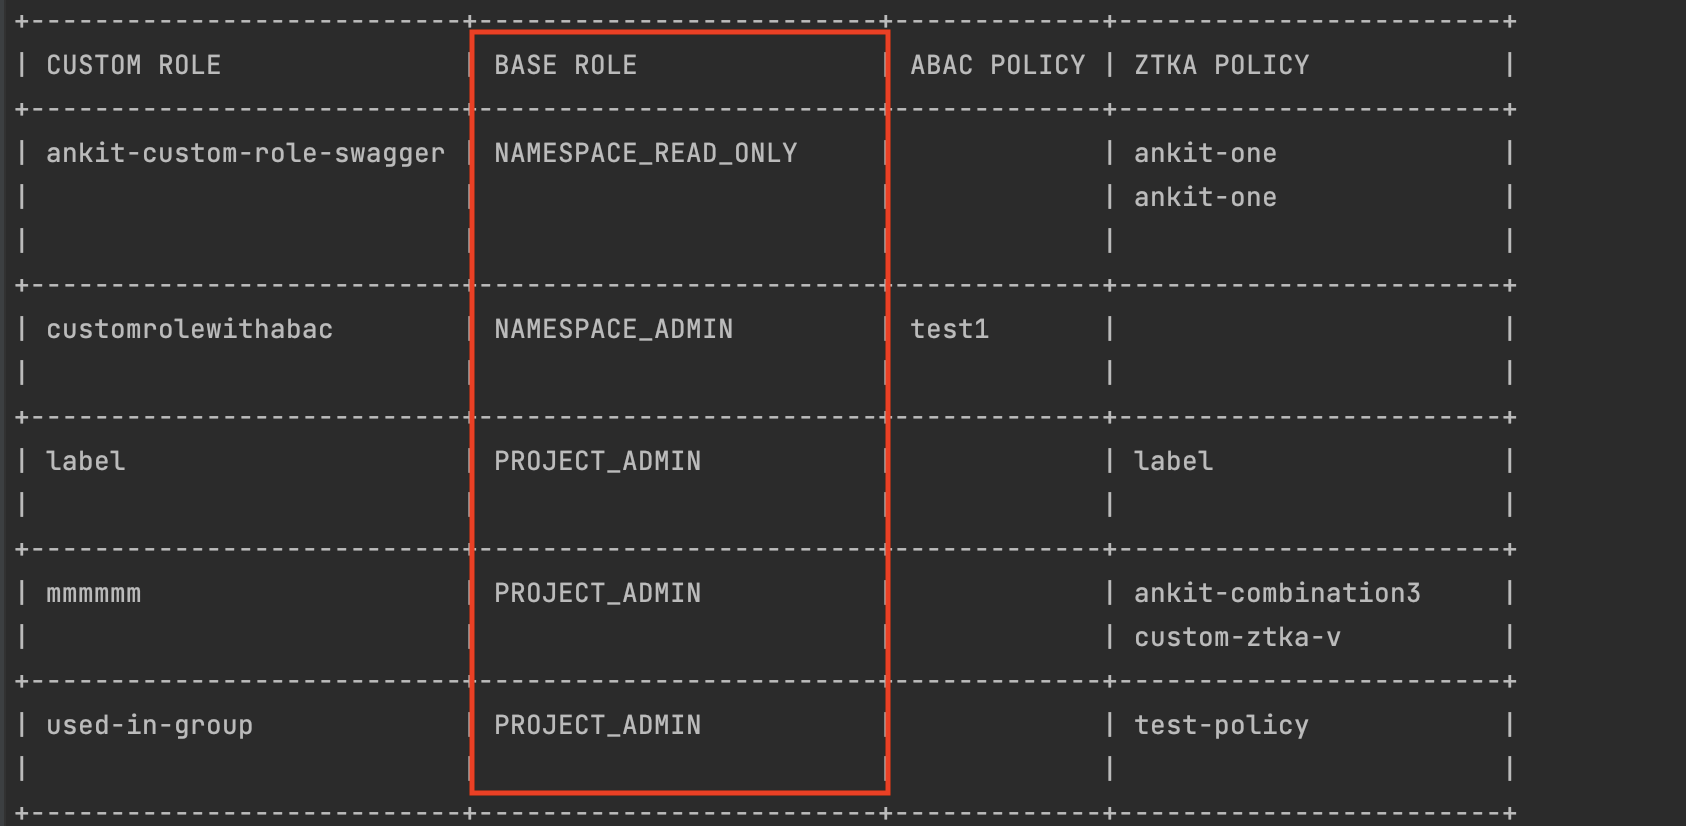Select ankit-custom-role-swagger custom role text

click(x=245, y=153)
